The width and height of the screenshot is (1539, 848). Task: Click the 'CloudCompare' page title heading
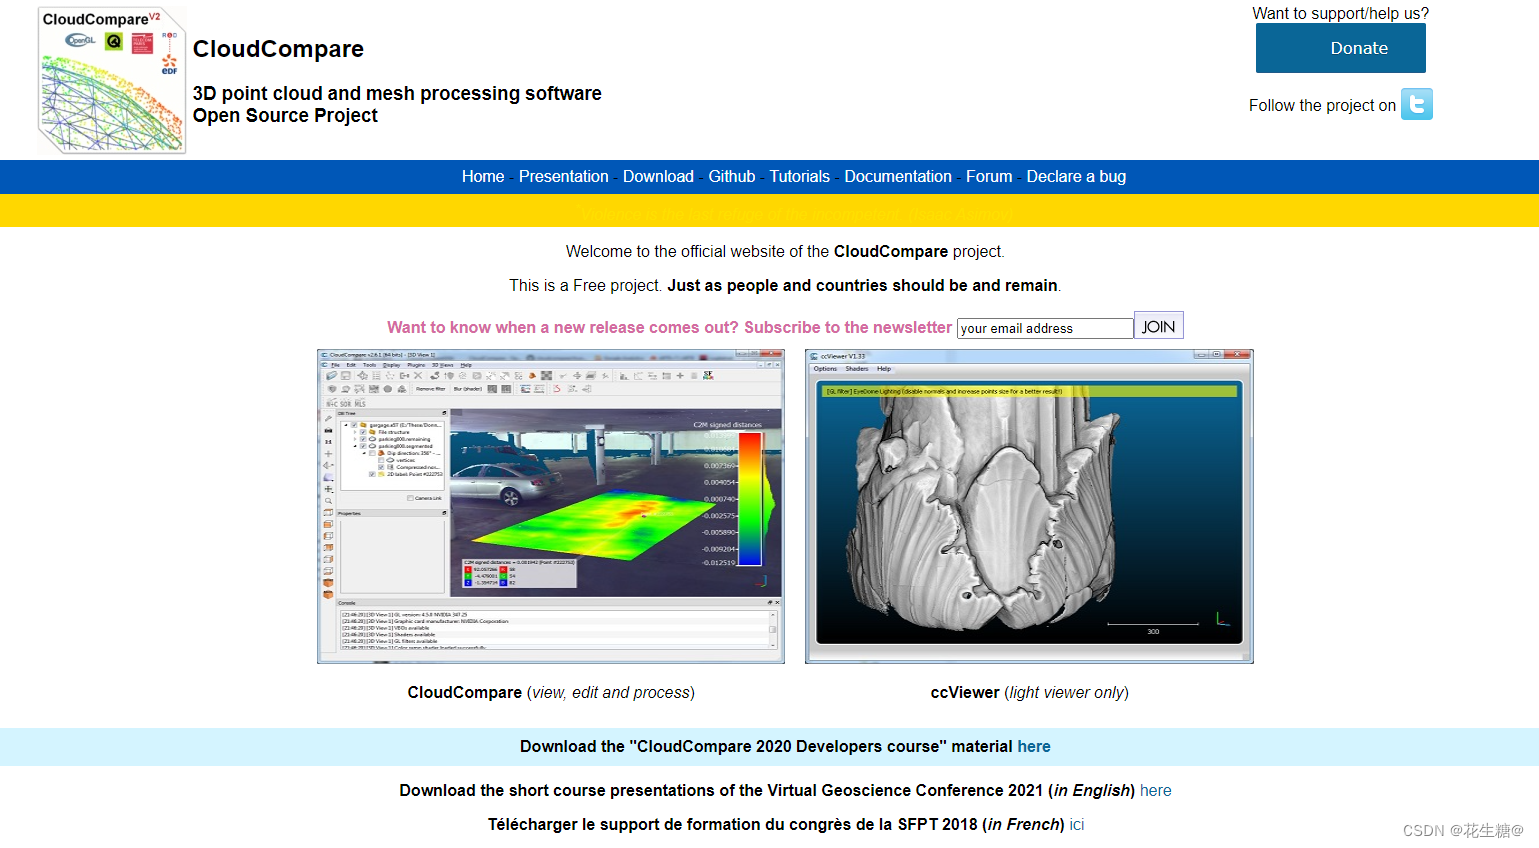278,49
